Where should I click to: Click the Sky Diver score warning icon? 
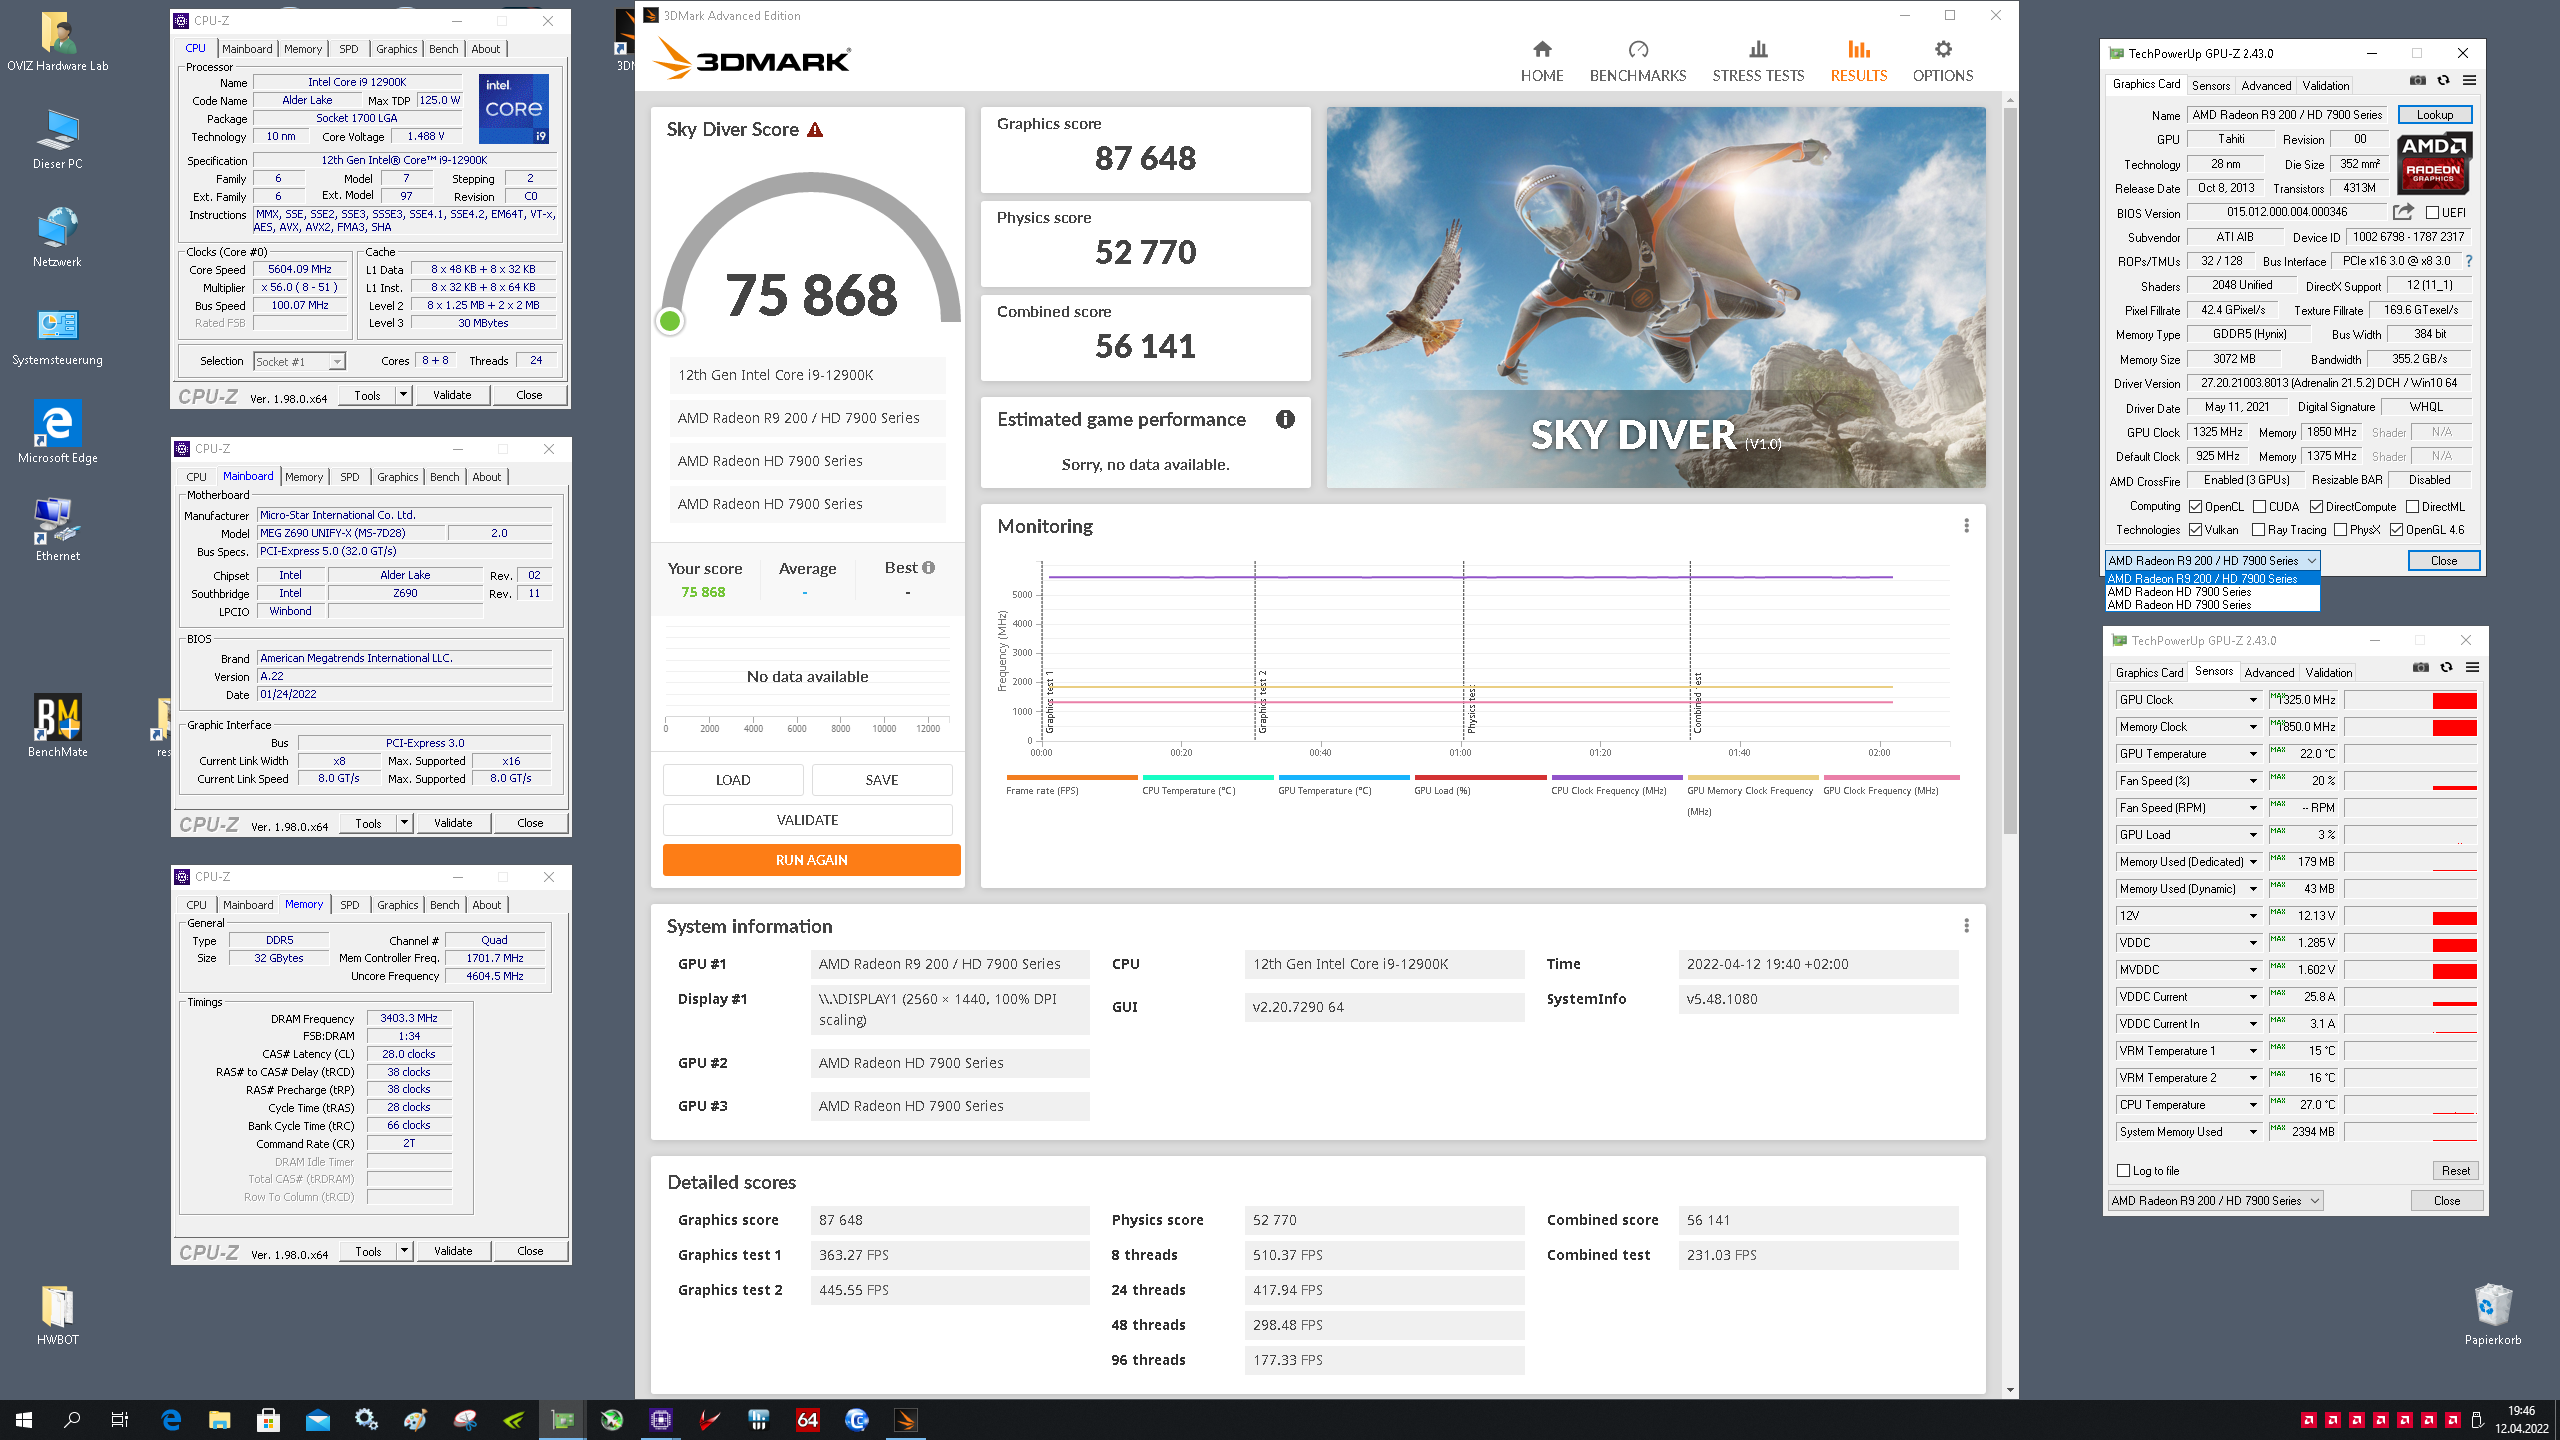point(815,130)
